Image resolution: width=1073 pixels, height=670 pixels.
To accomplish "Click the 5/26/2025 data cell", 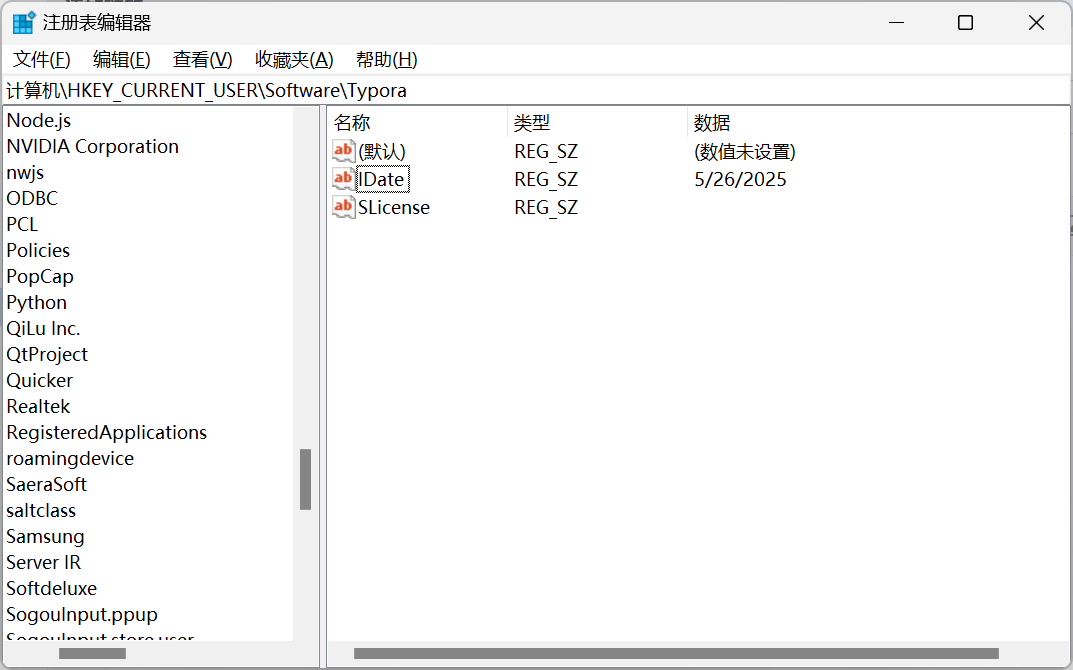I will 740,179.
